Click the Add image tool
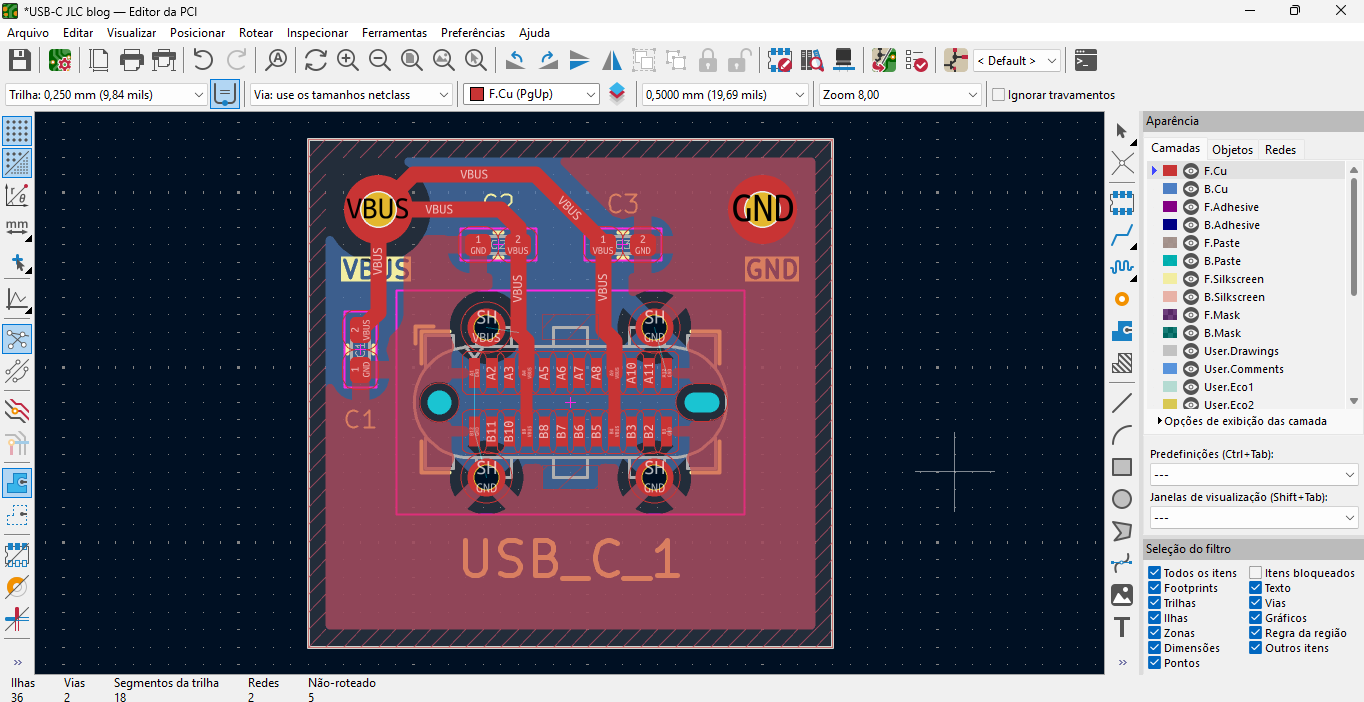Screen dimensions: 1364x702 (x=1122, y=595)
